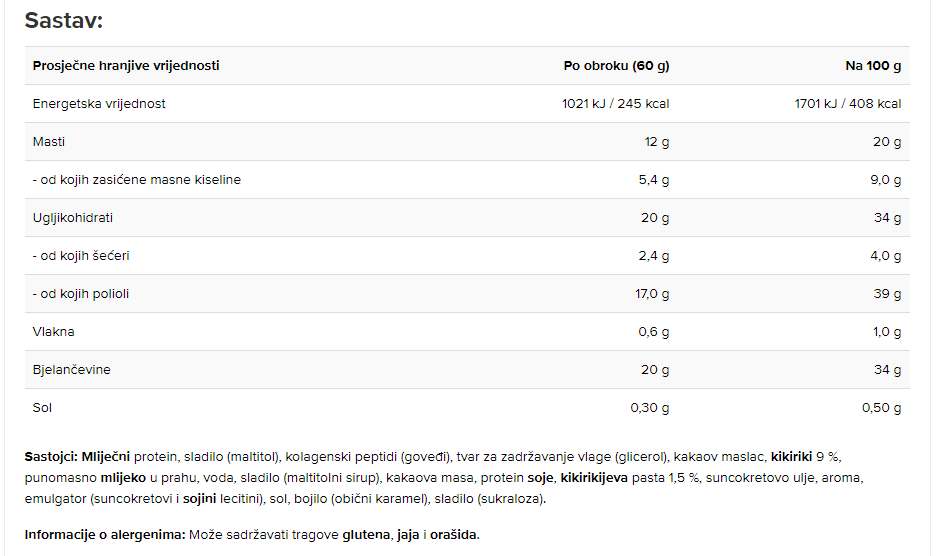Click the 0,50 g salt value
The height and width of the screenshot is (556, 939).
(x=882, y=408)
